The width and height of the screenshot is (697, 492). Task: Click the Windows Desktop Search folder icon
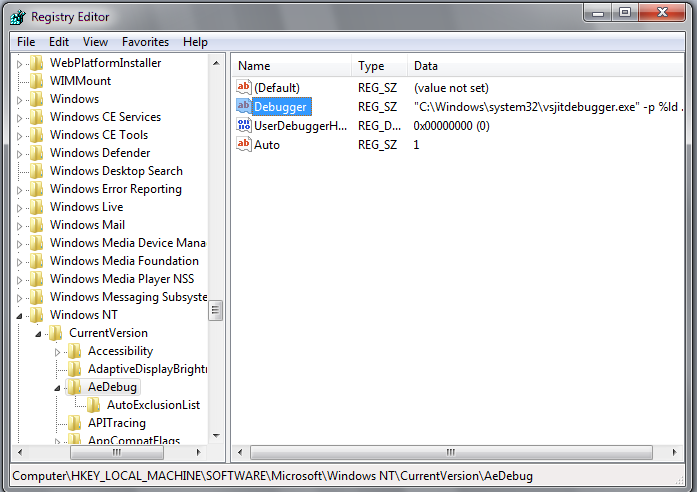(x=36, y=171)
